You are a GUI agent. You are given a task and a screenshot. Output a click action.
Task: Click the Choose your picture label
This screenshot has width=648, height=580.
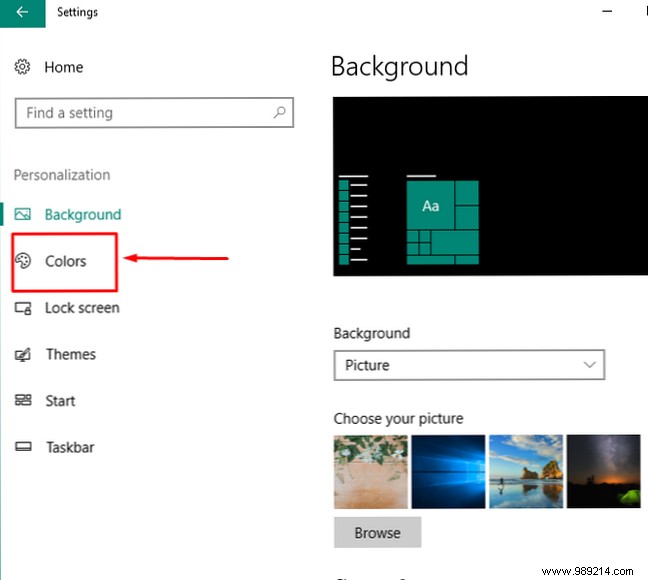pyautogui.click(x=398, y=419)
